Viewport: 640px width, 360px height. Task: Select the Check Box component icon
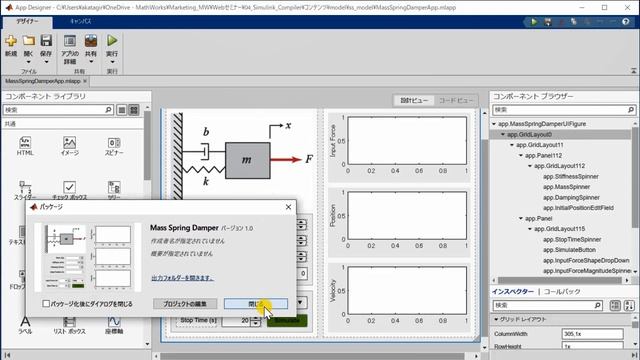point(69,187)
